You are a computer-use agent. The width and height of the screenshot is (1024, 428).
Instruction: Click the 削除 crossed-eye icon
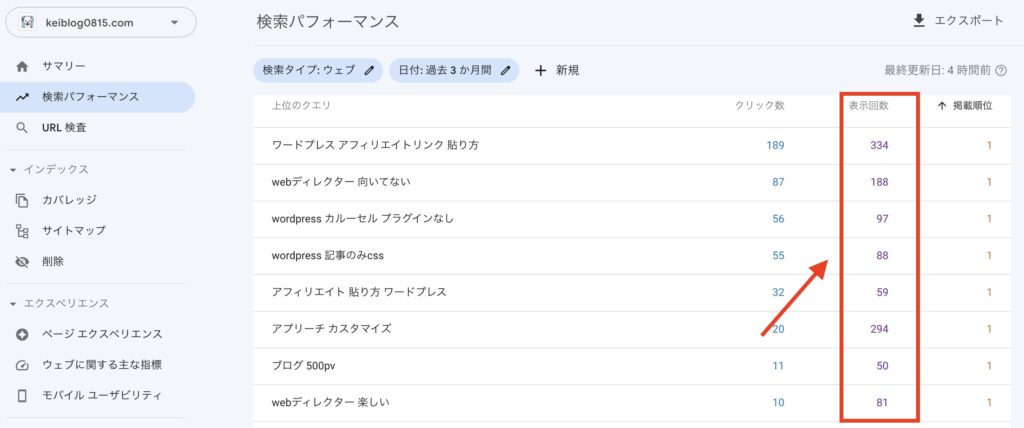point(22,262)
